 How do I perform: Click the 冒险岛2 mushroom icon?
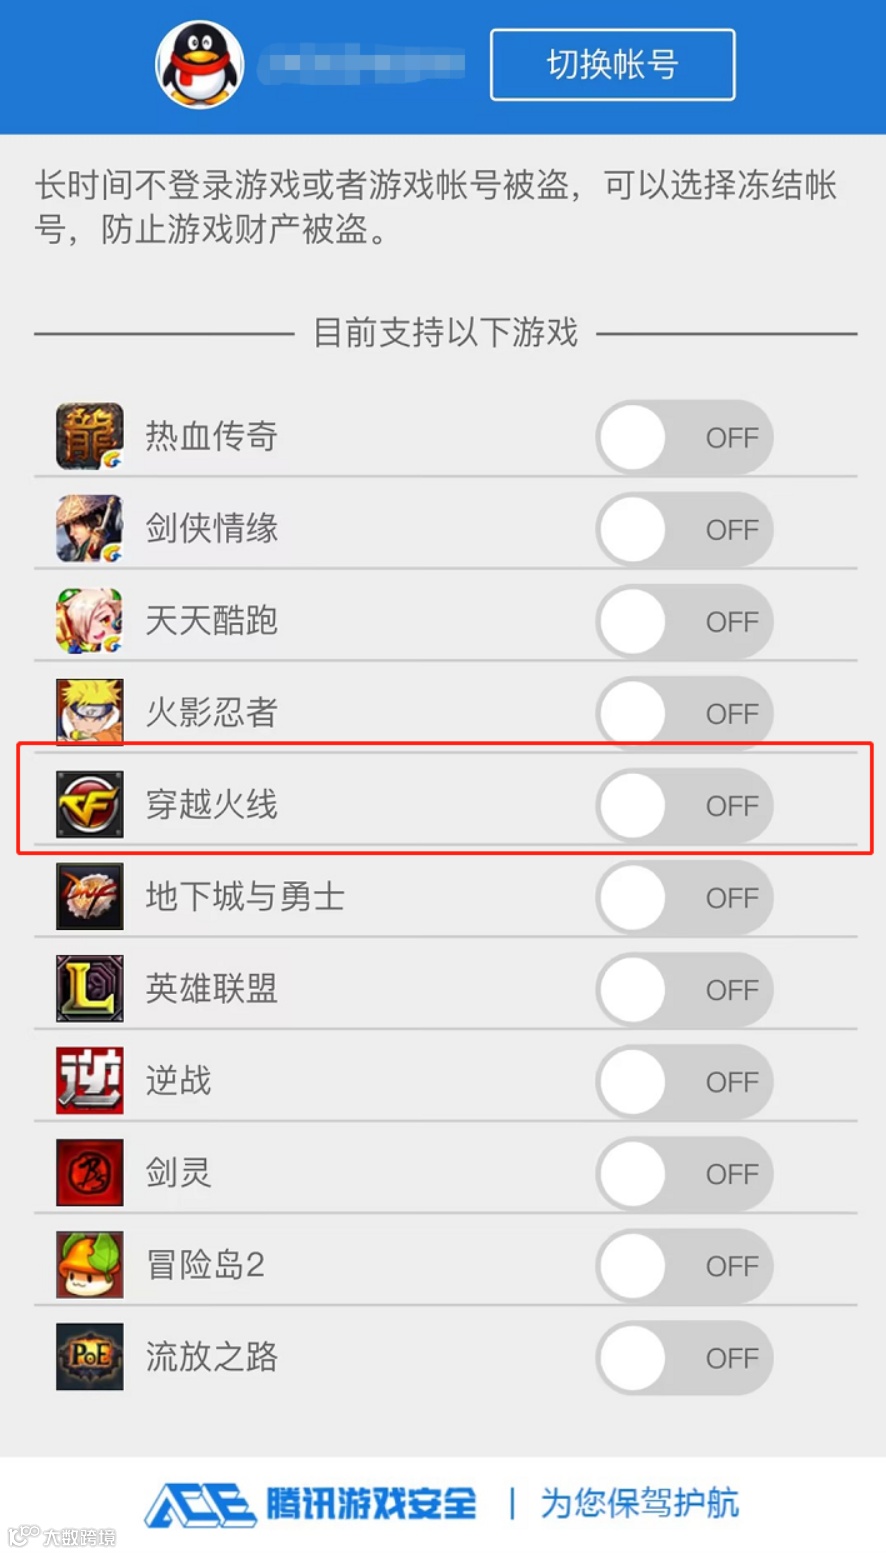(x=90, y=1264)
